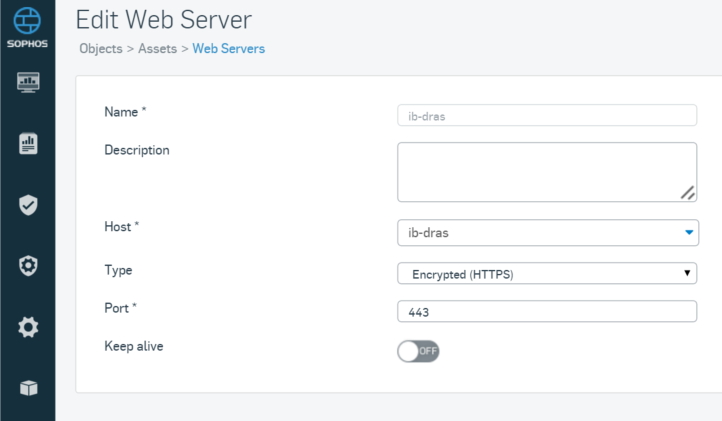Go to Assets breadcrumb
The height and width of the screenshot is (421, 722).
(157, 49)
